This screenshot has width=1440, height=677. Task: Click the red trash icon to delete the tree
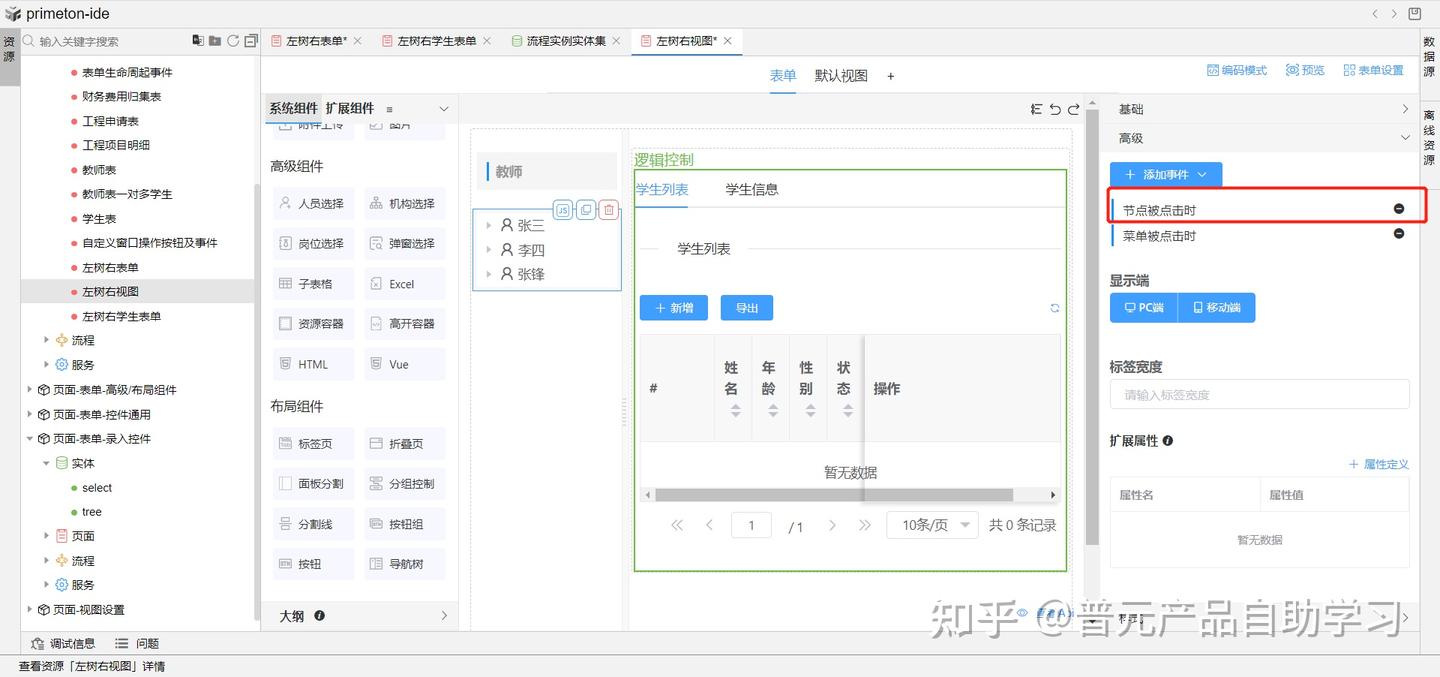[608, 210]
